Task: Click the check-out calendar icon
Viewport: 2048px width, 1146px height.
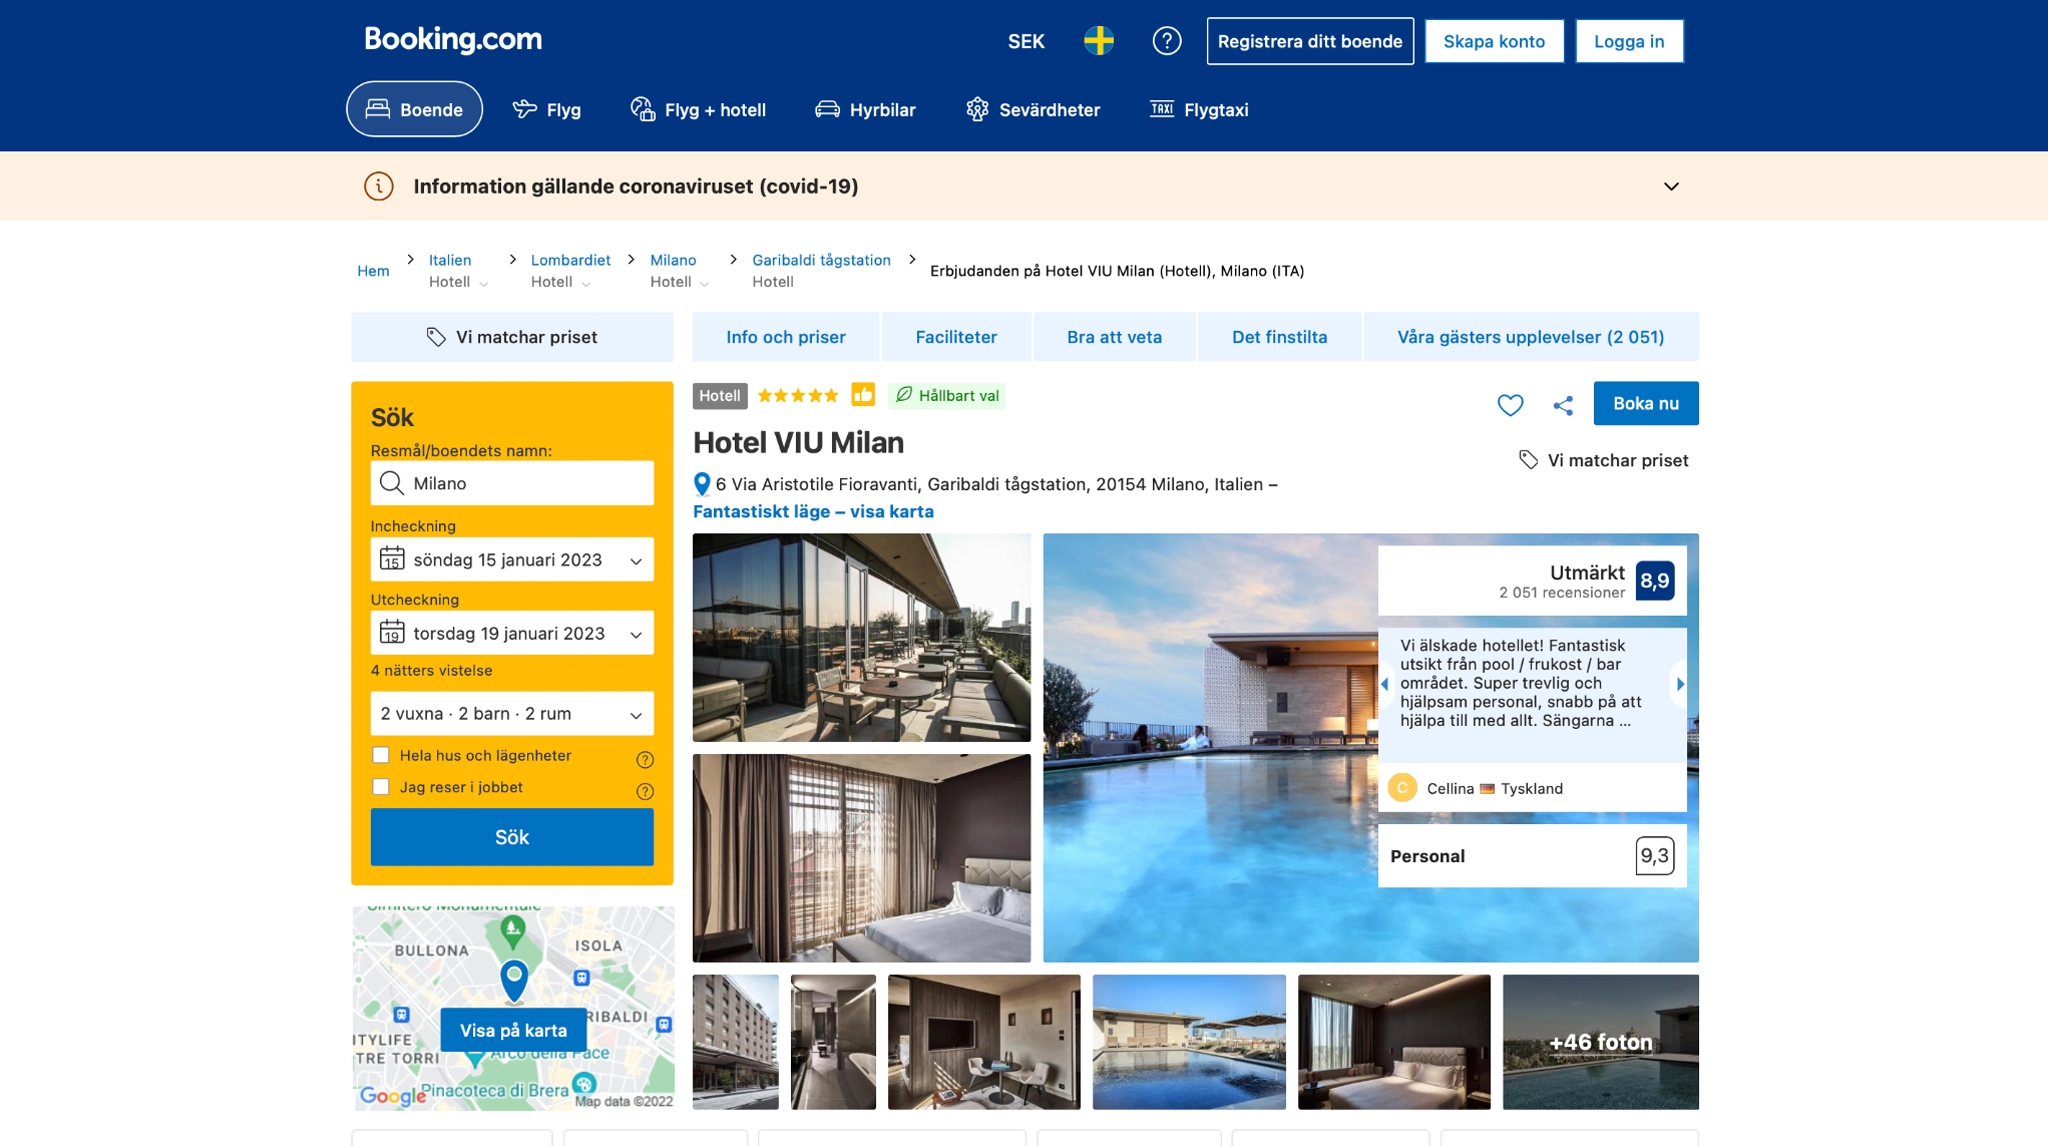Action: point(392,632)
